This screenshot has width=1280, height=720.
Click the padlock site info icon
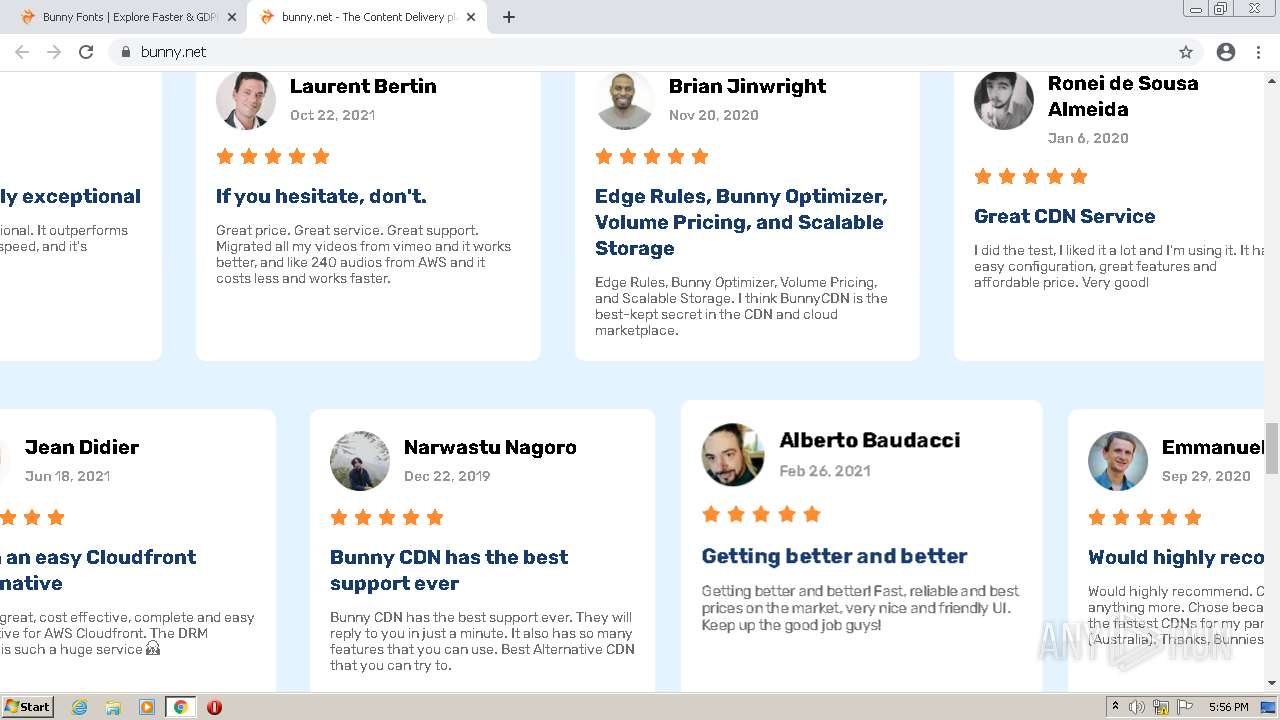(x=125, y=52)
